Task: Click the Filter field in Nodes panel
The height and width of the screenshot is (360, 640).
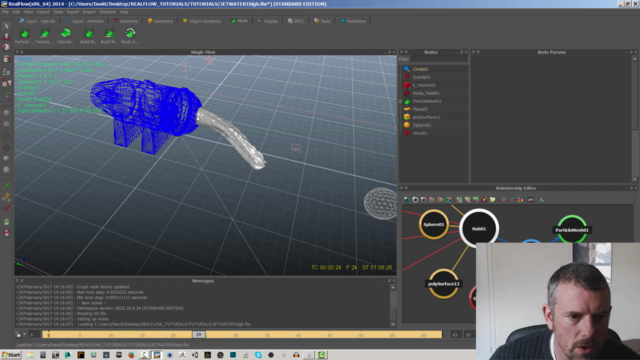Action: pyautogui.click(x=439, y=59)
